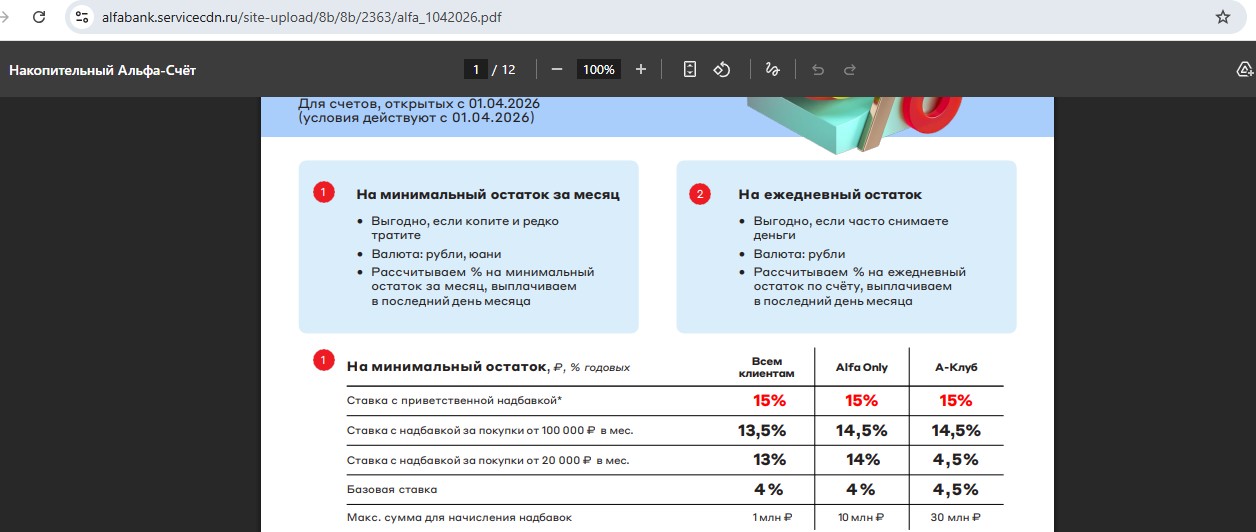Zoom in the PDF with plus button
The height and width of the screenshot is (532, 1256).
pos(641,69)
